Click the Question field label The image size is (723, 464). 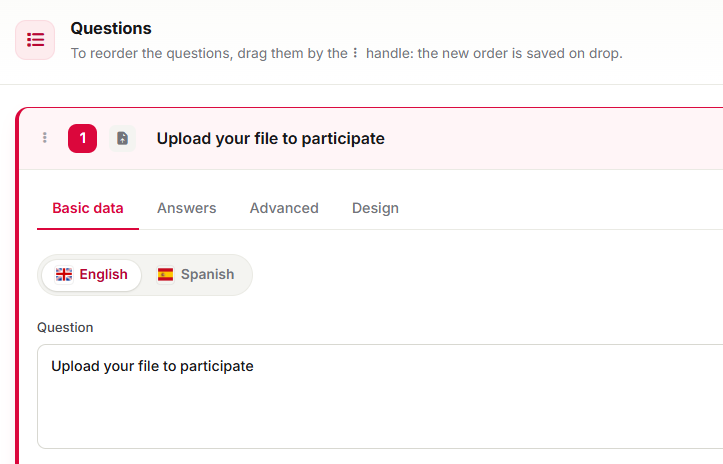65,327
